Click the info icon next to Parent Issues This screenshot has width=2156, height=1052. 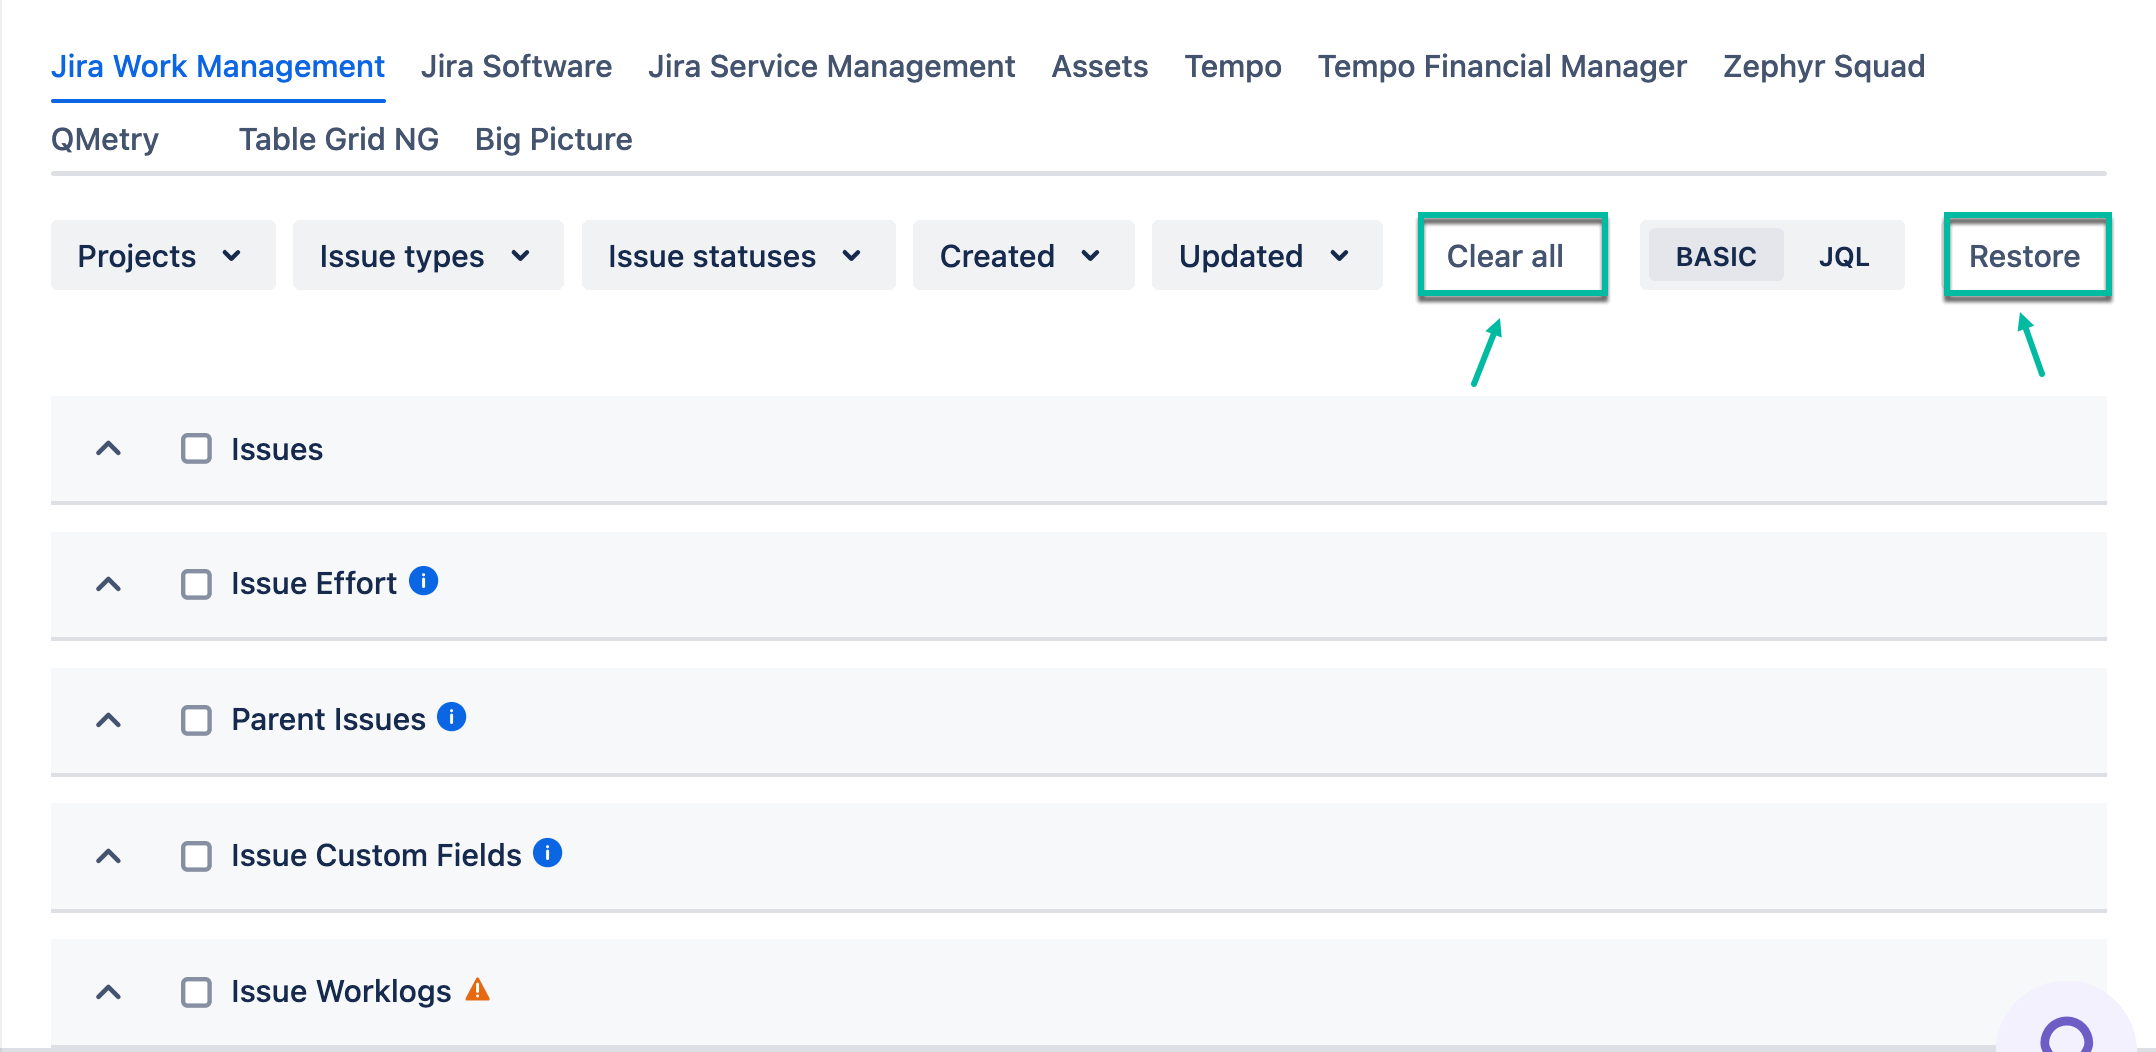click(451, 717)
